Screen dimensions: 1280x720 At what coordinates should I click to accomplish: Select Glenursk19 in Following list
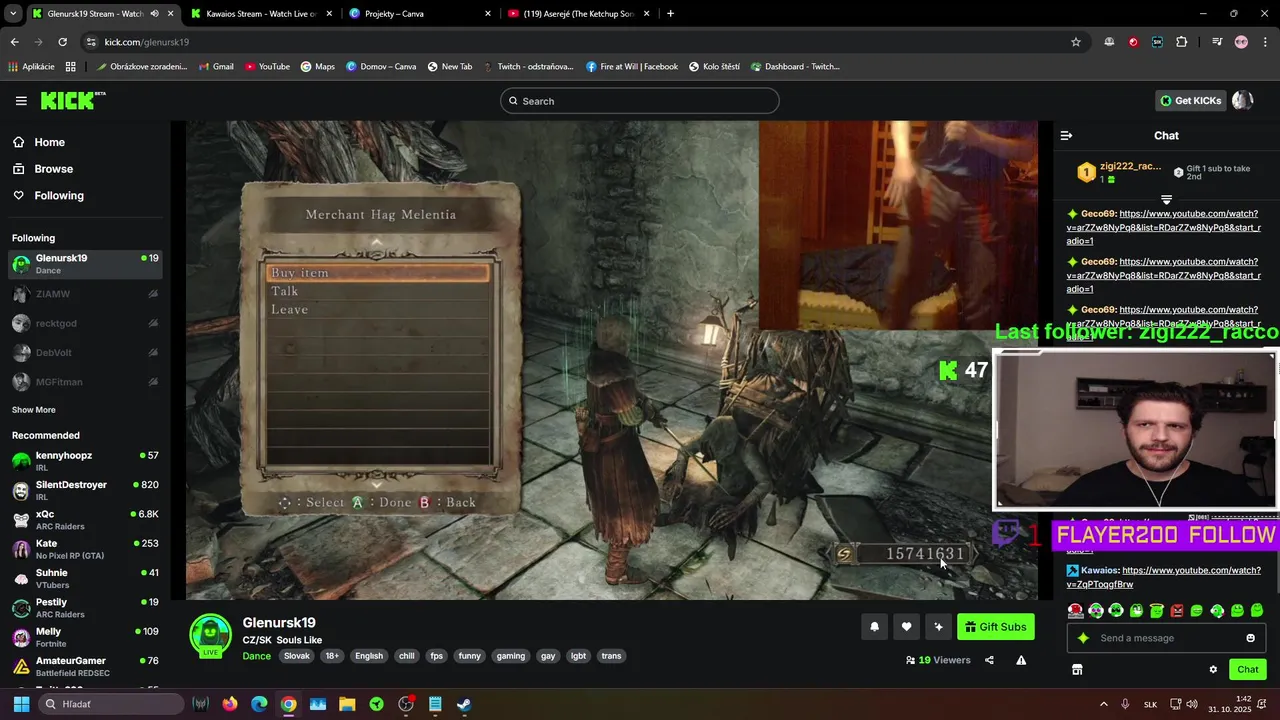coord(85,264)
